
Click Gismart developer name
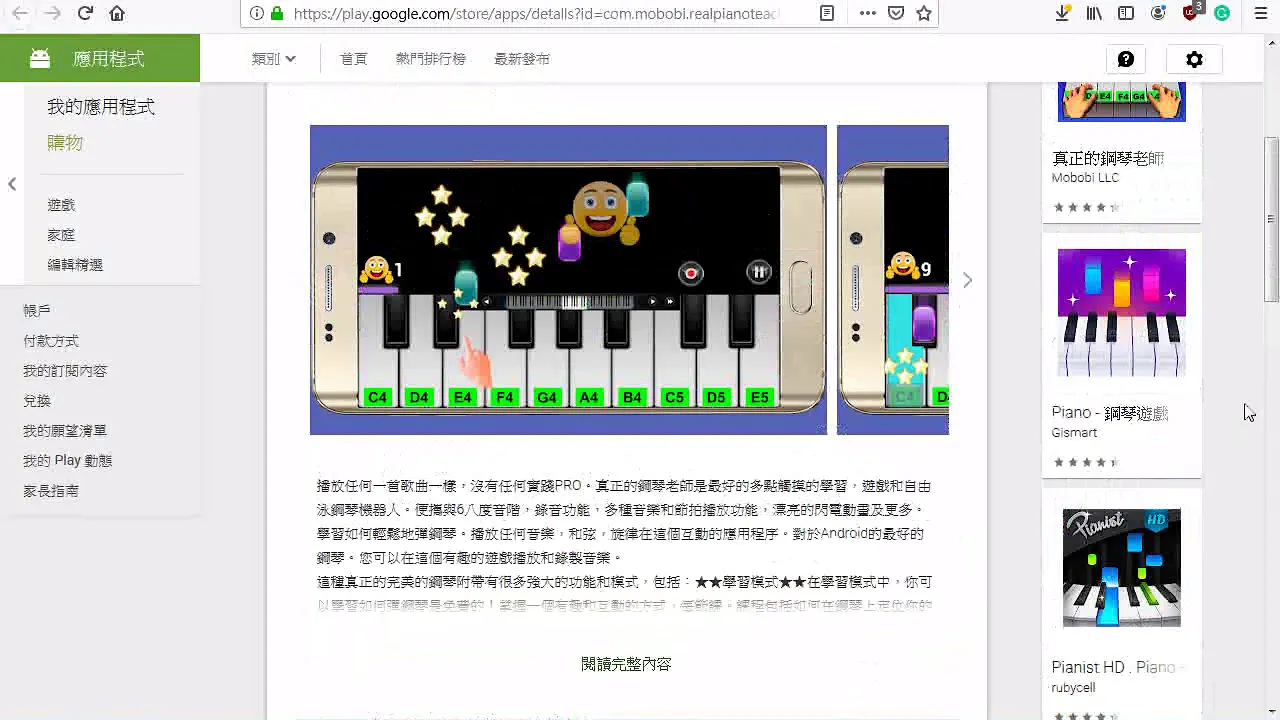click(1074, 433)
